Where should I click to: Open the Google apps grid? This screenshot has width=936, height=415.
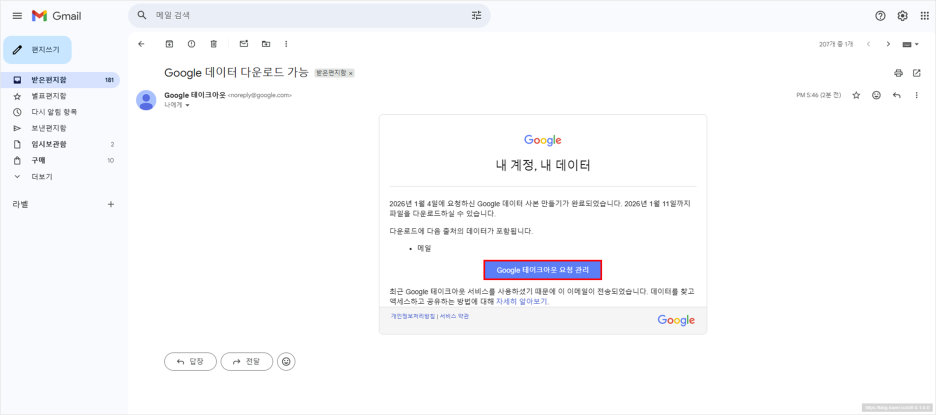pyautogui.click(x=925, y=16)
